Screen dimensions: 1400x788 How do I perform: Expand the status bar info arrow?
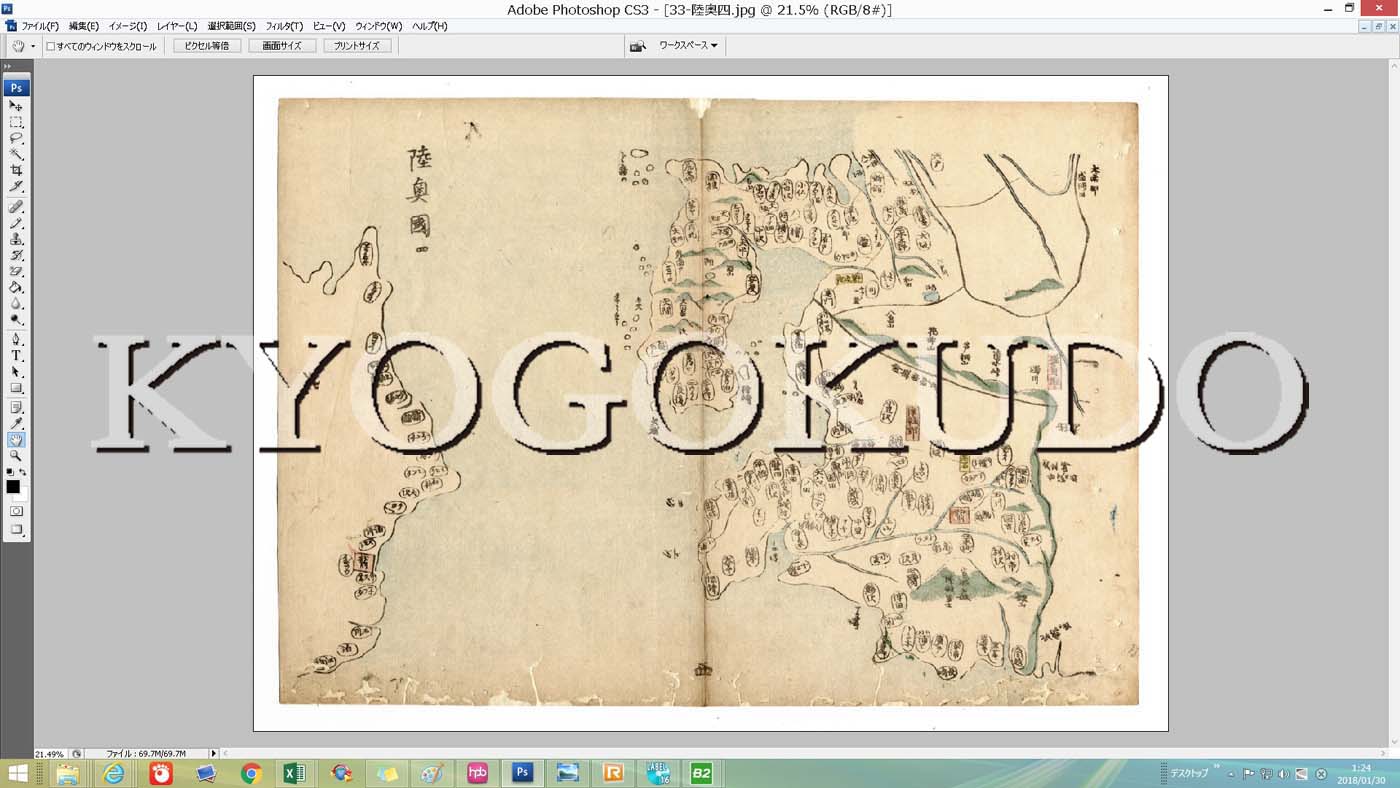coord(213,753)
